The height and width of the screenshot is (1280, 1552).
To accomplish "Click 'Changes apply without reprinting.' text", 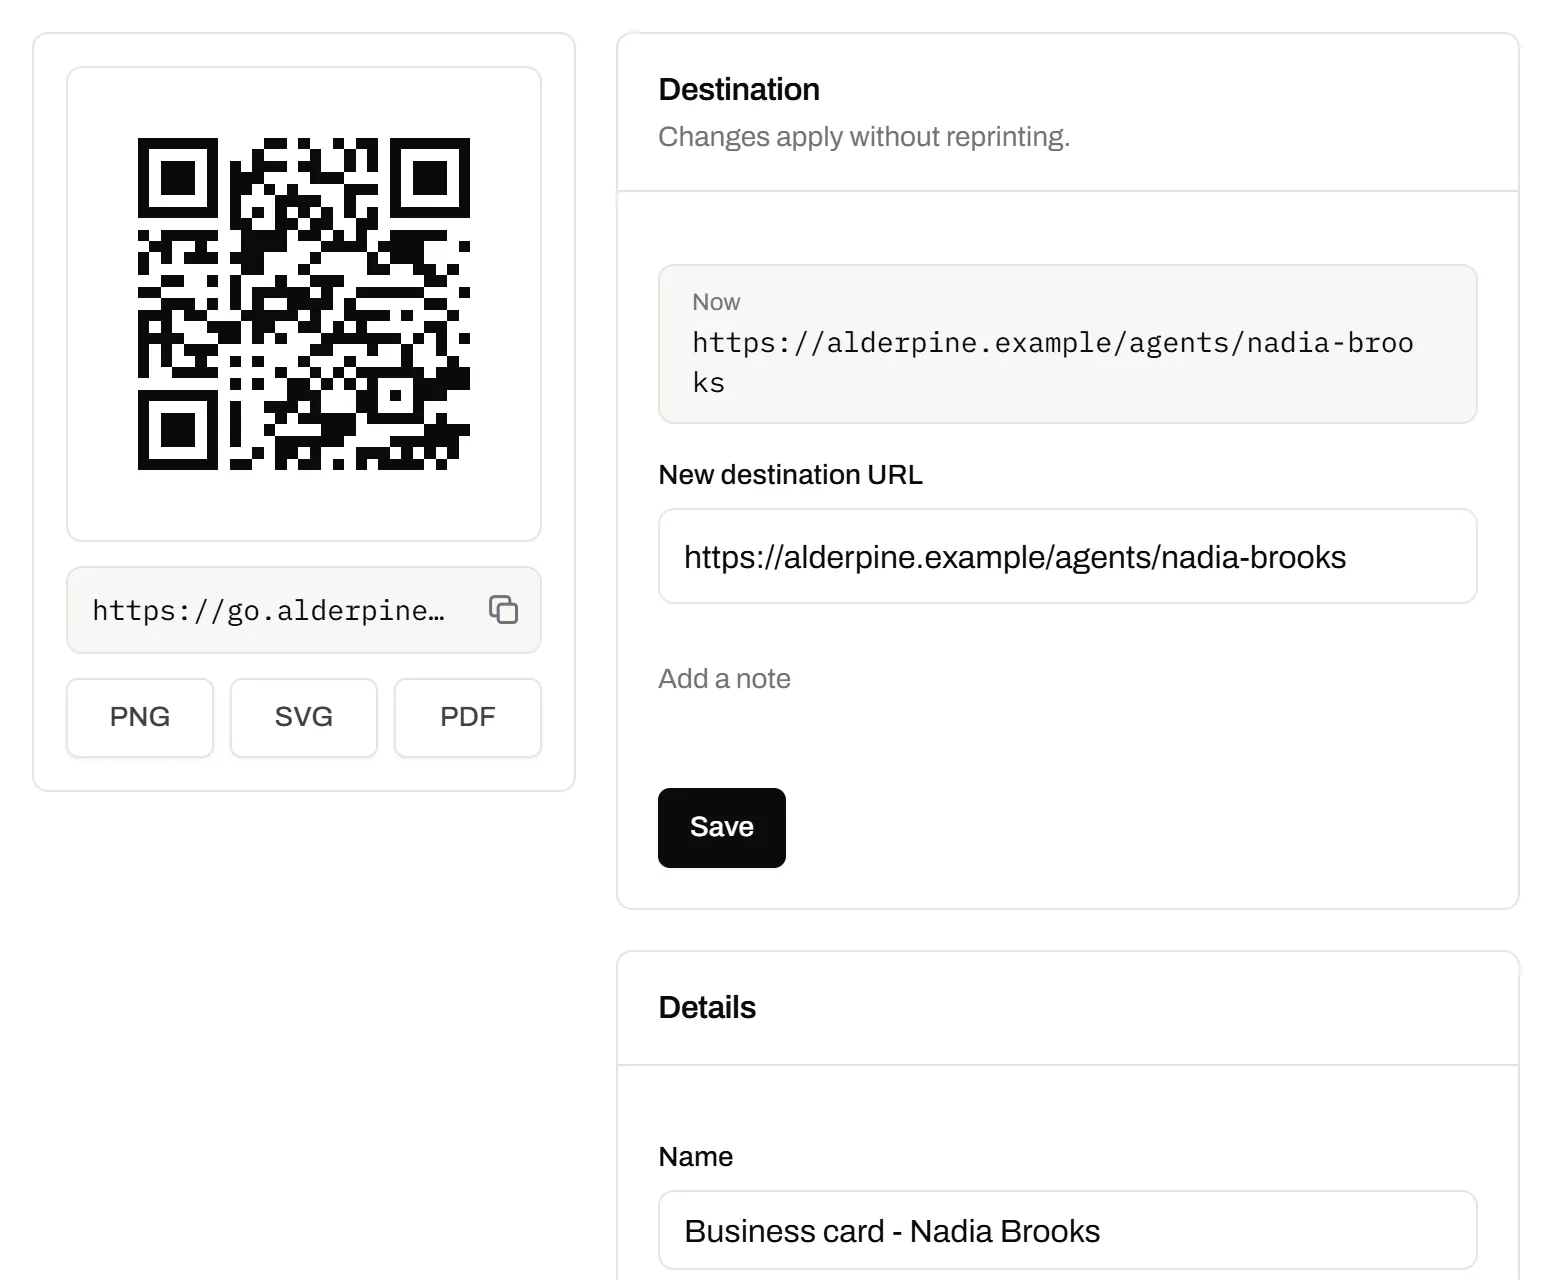I will pyautogui.click(x=864, y=137).
